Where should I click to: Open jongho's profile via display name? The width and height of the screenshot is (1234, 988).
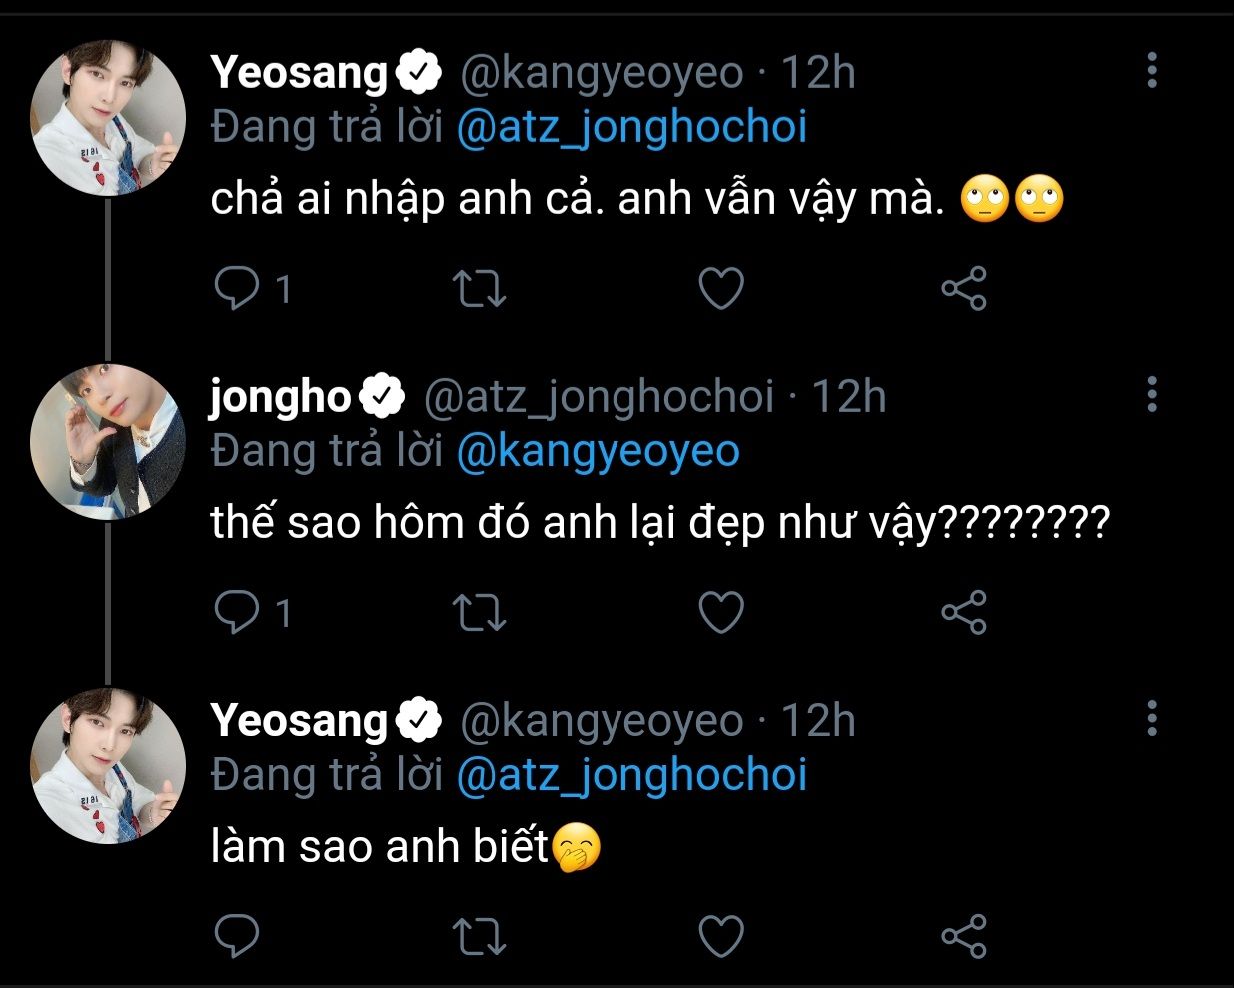tap(279, 397)
